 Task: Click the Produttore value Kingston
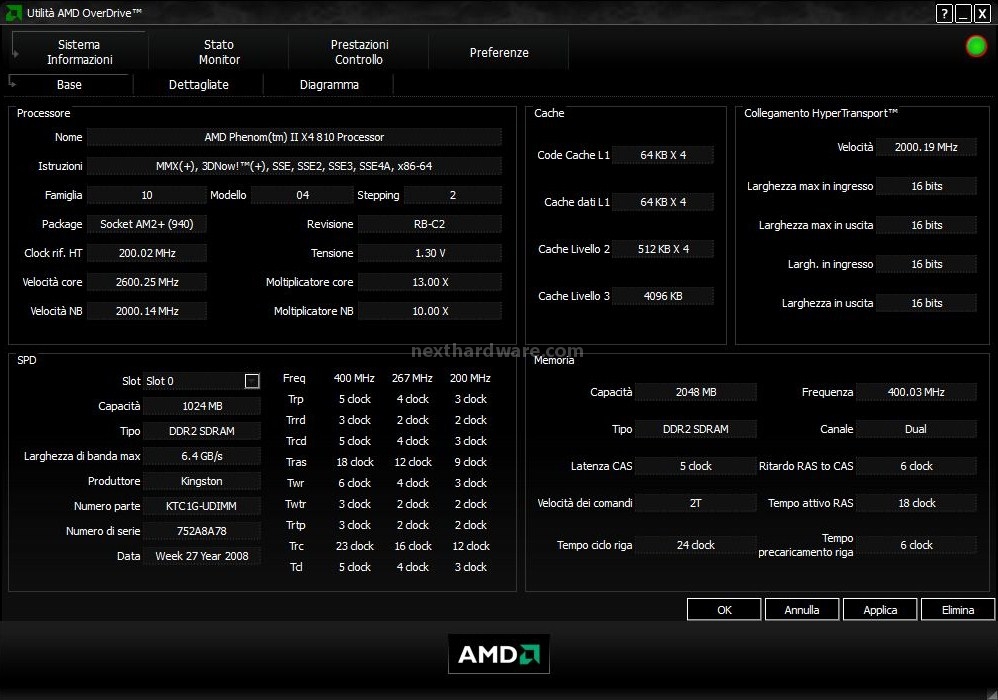pyautogui.click(x=202, y=481)
